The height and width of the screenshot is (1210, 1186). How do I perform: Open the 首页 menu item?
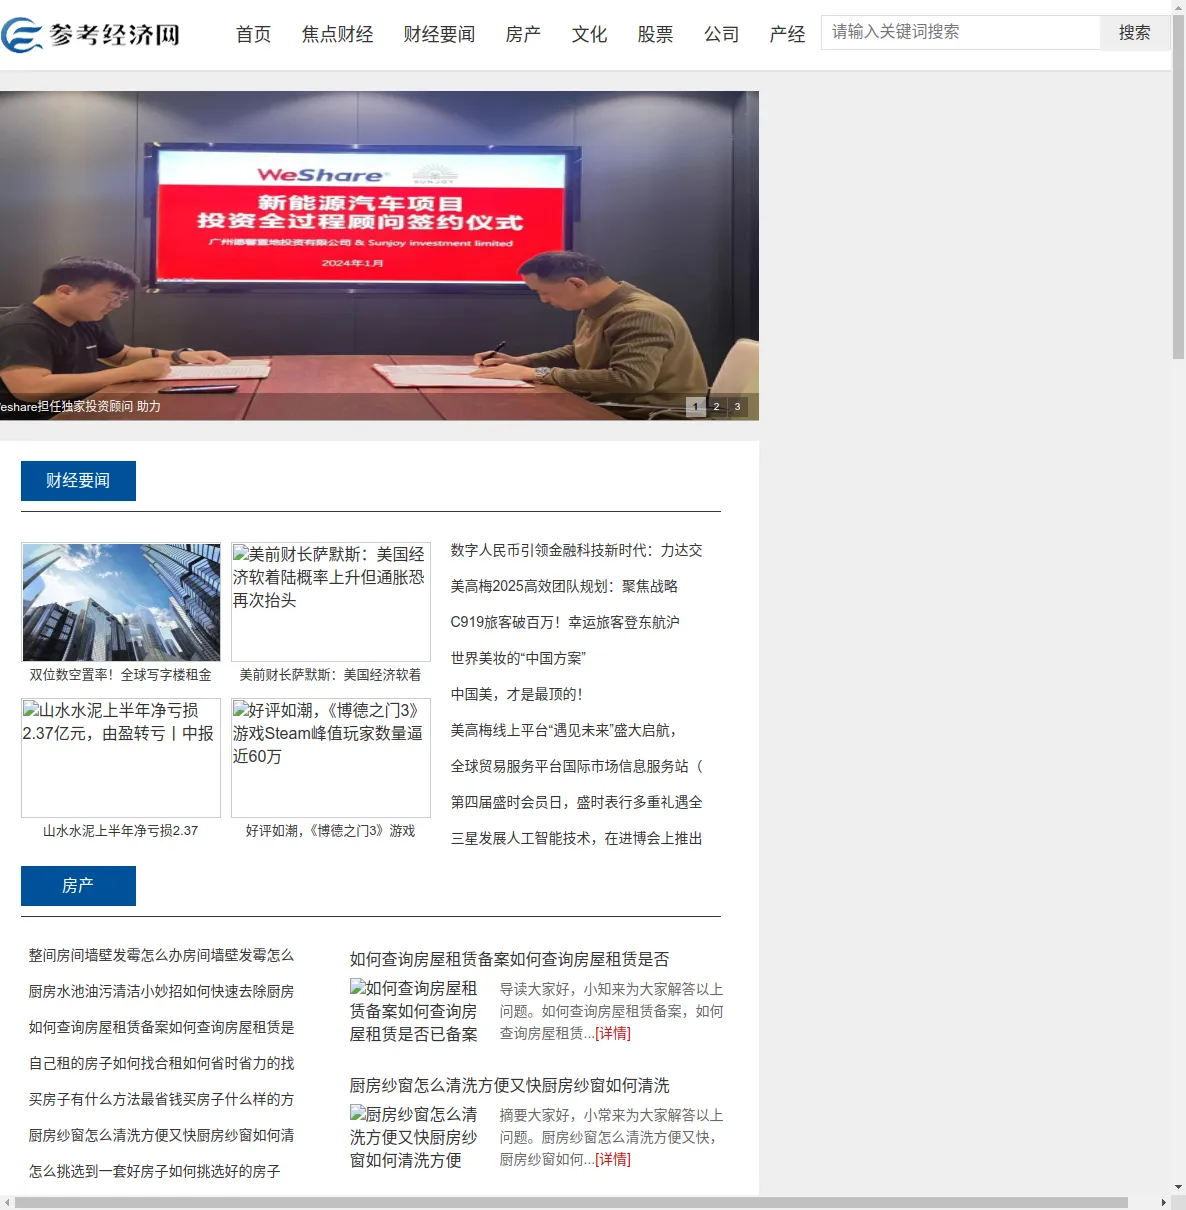[254, 35]
